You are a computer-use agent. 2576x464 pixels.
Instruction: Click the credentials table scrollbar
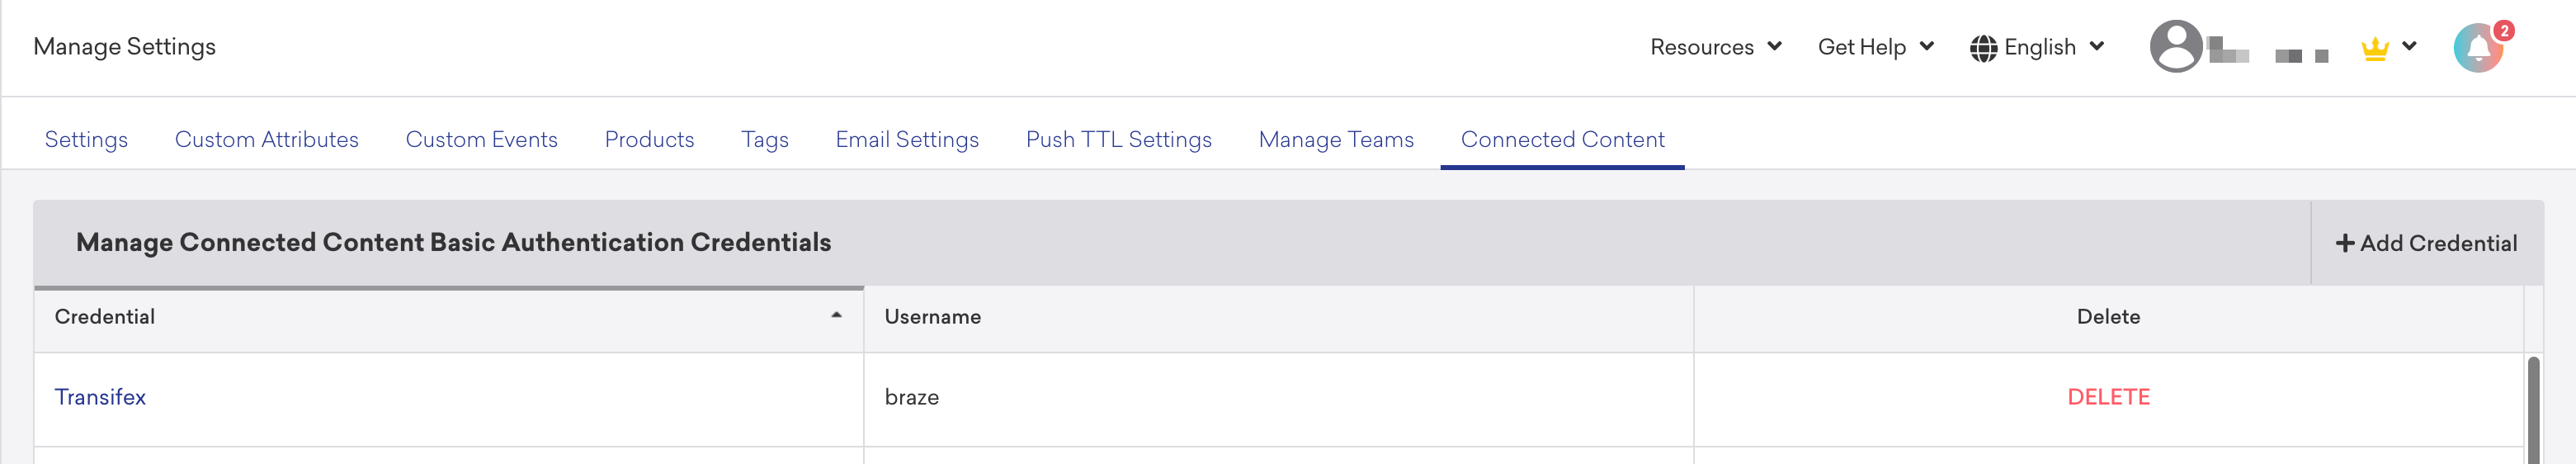(2533, 410)
